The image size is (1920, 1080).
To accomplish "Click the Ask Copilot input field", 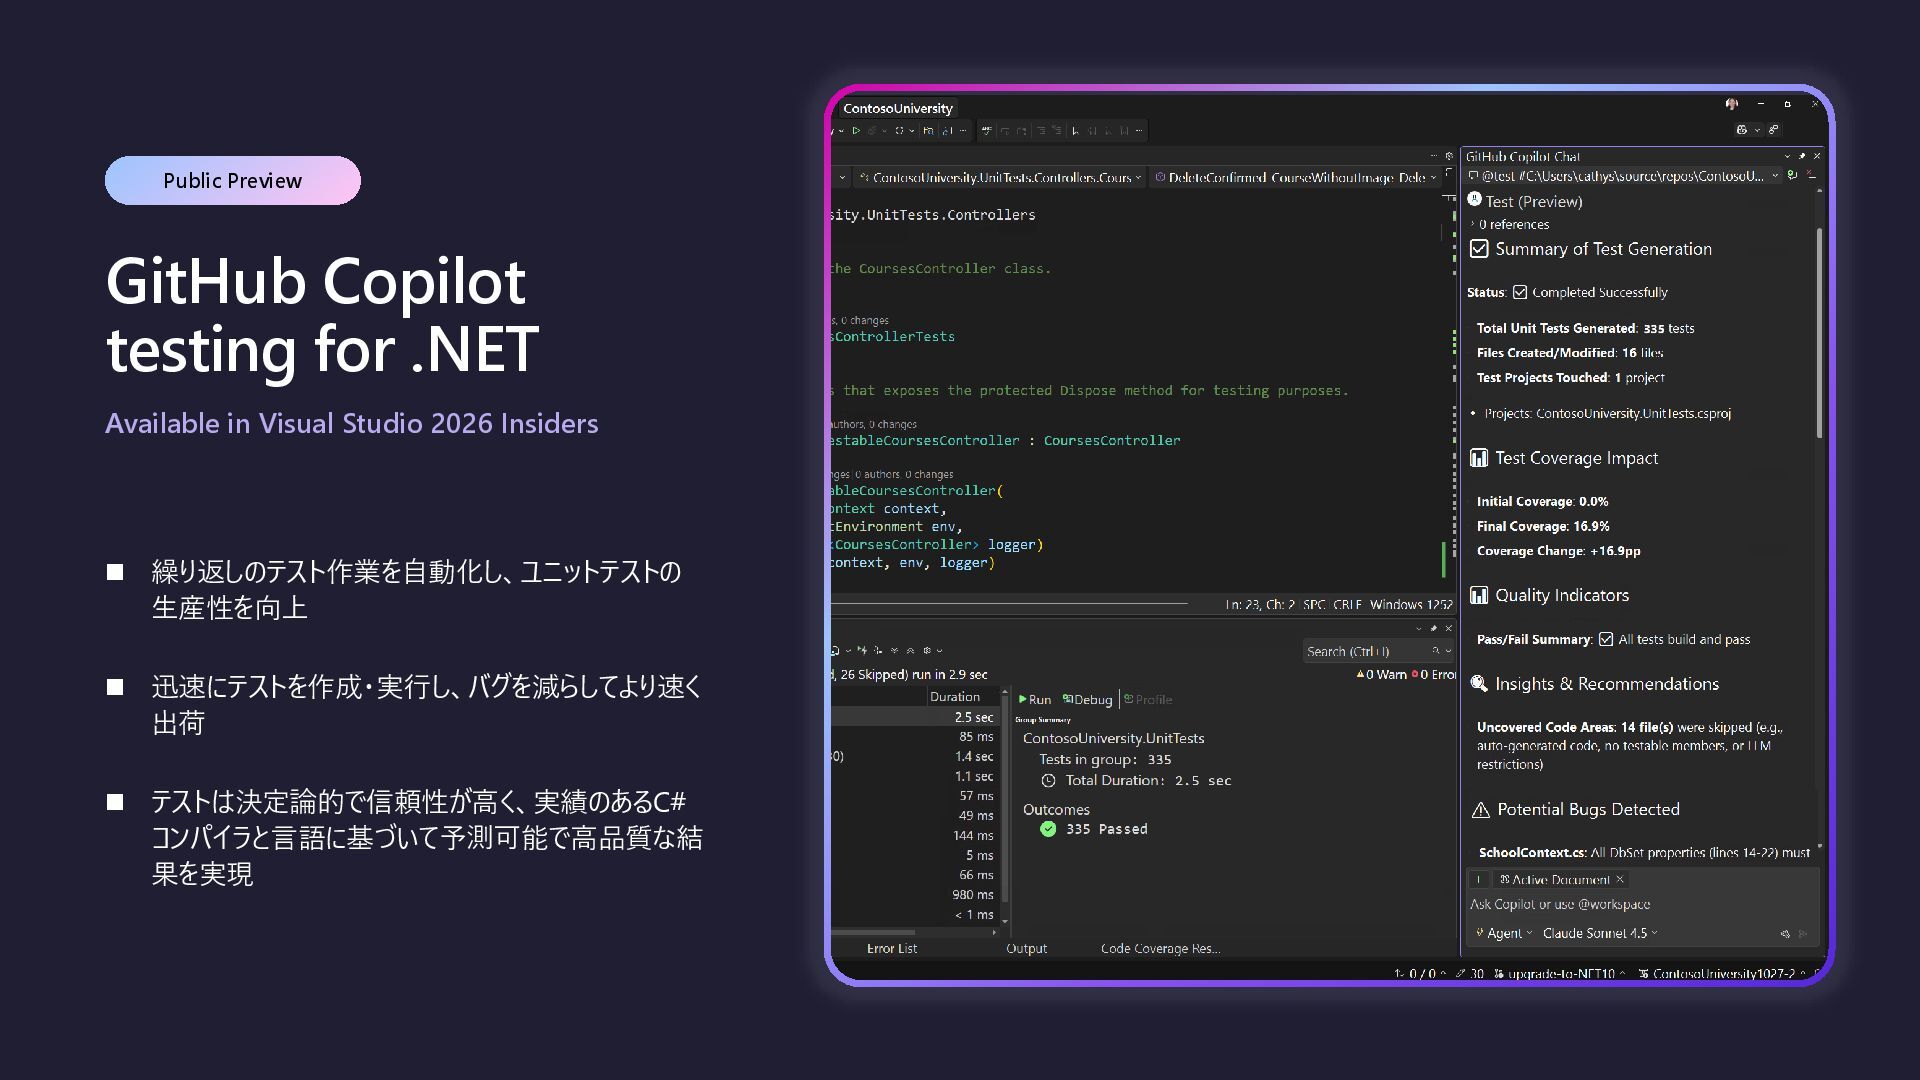I will click(1620, 905).
